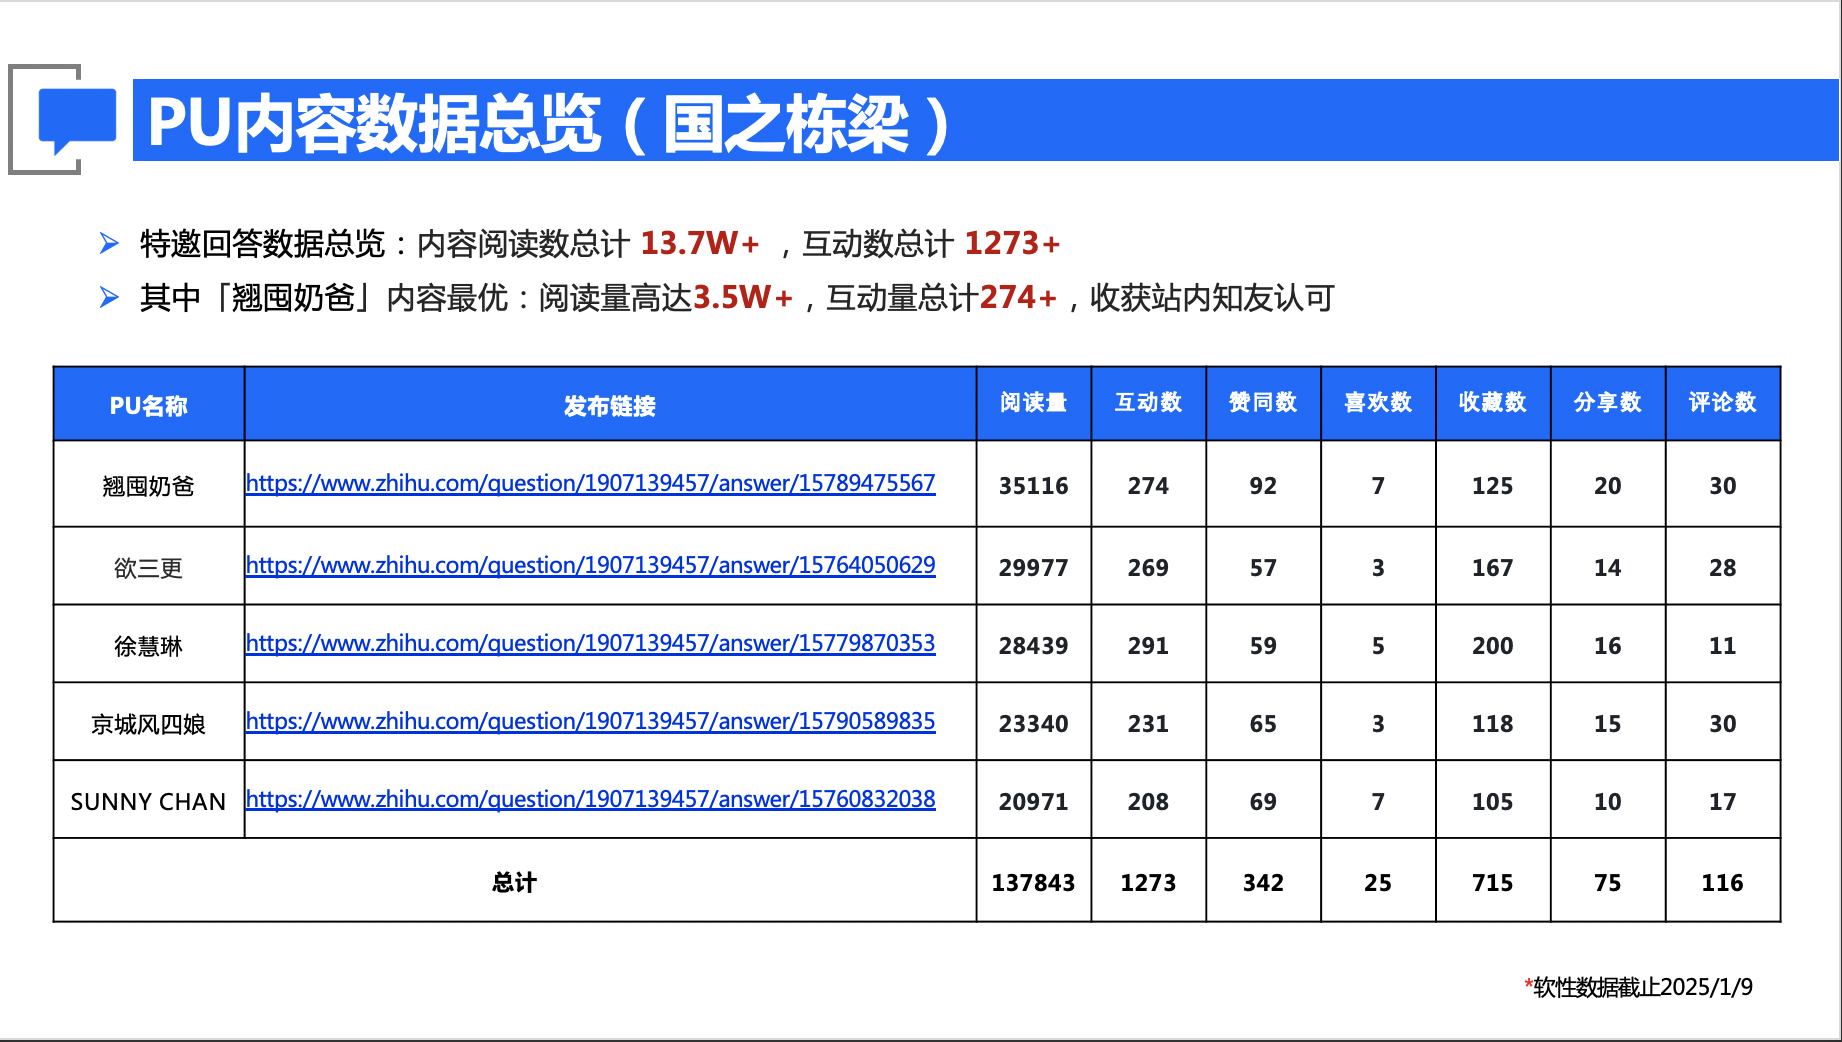
Task: Select the 收藏数 column header
Action: 1492,402
